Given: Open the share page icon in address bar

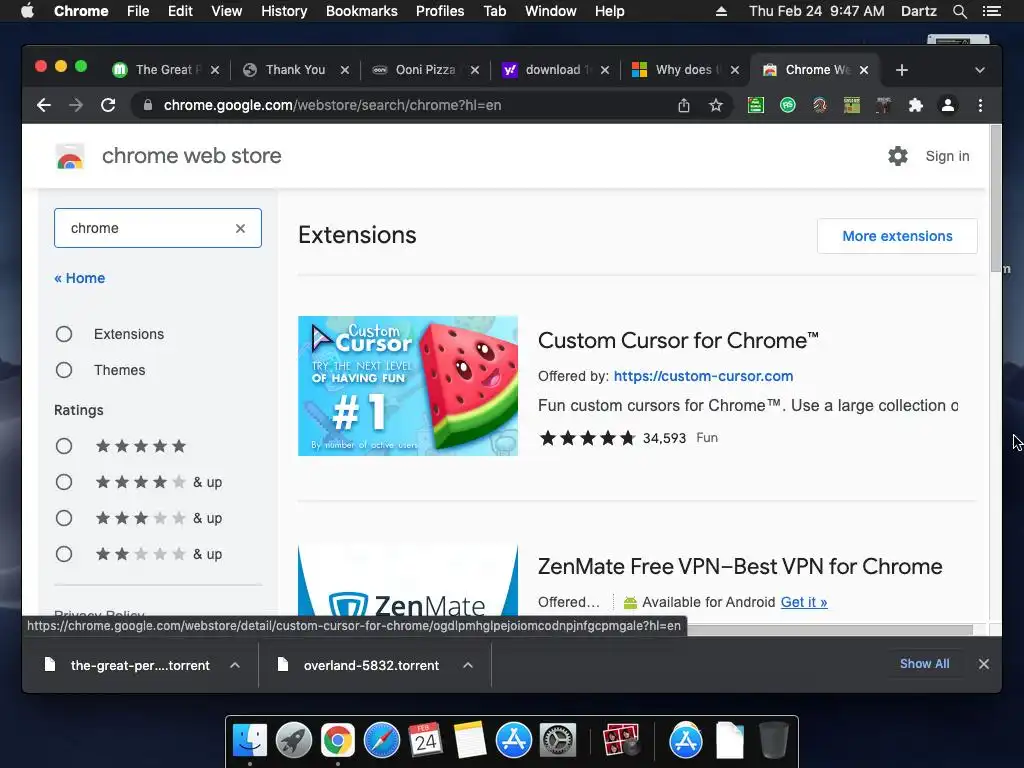Looking at the screenshot, I should (x=684, y=105).
